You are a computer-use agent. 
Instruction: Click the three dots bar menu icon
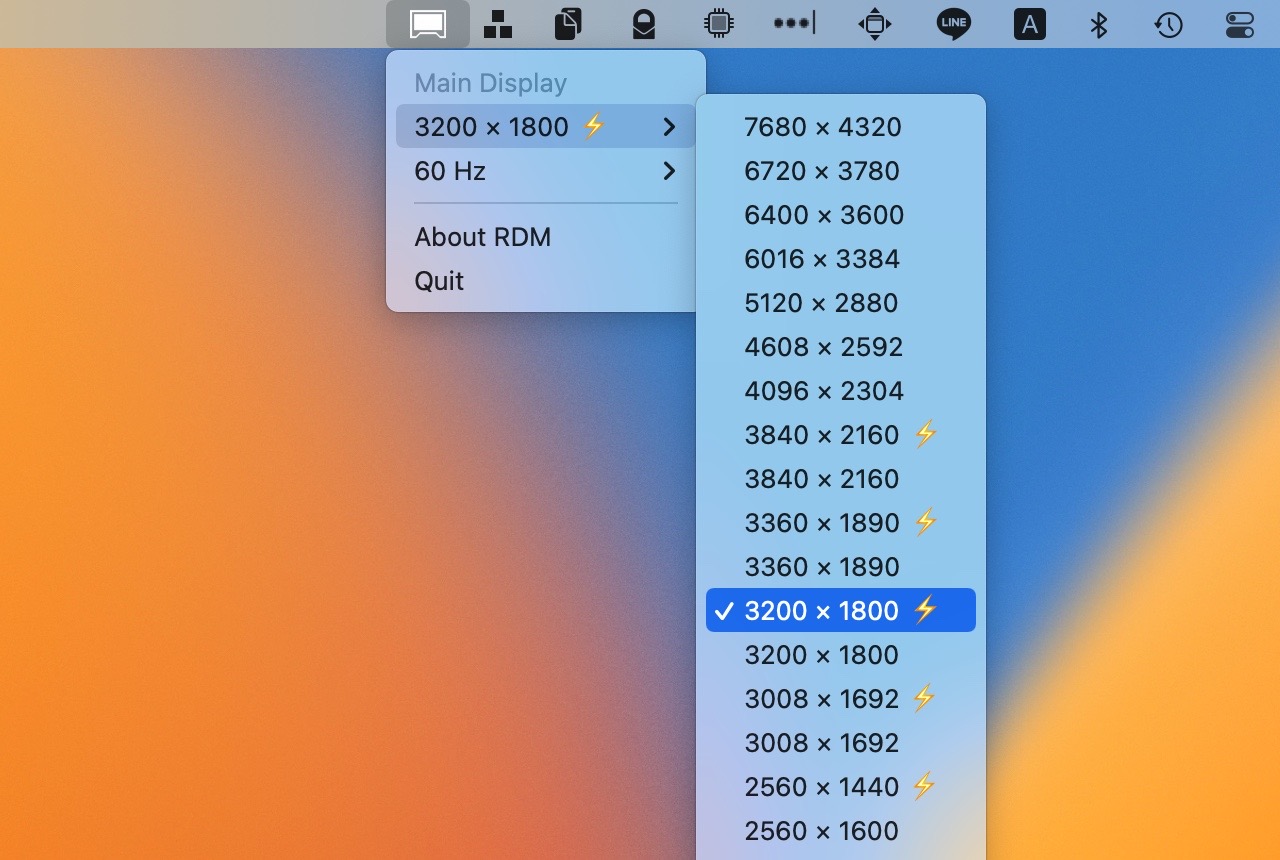[x=794, y=23]
